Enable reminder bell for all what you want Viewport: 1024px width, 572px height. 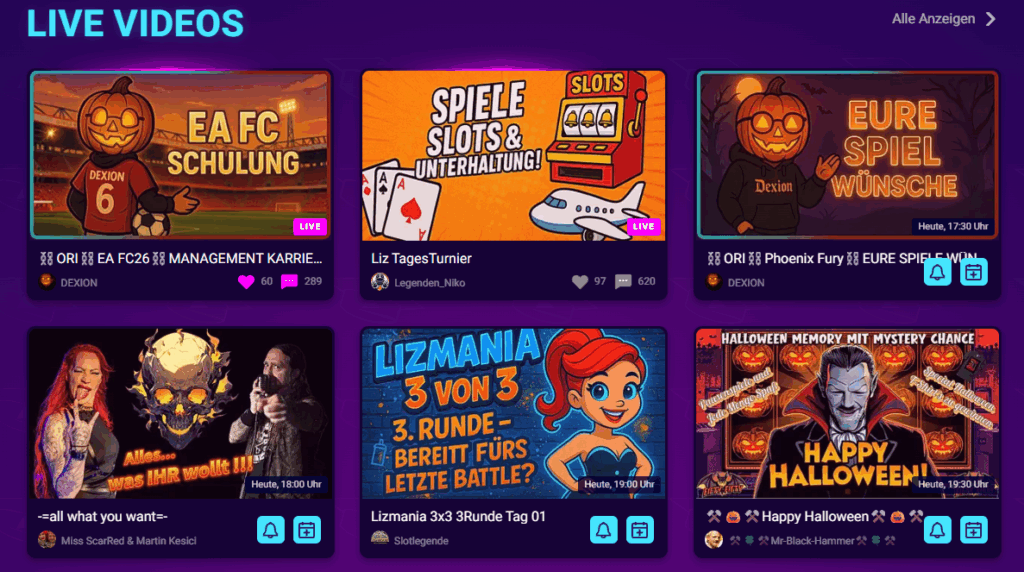pyautogui.click(x=270, y=530)
